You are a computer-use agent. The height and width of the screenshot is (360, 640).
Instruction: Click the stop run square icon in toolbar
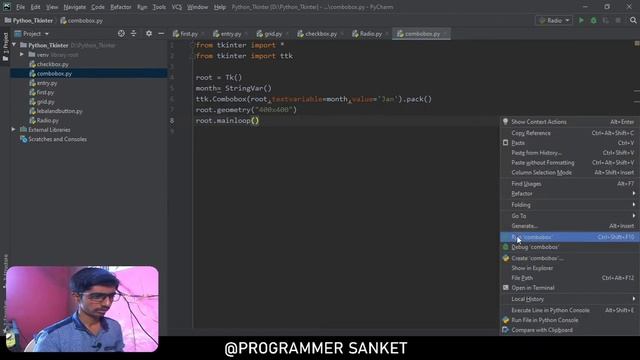(x=618, y=20)
